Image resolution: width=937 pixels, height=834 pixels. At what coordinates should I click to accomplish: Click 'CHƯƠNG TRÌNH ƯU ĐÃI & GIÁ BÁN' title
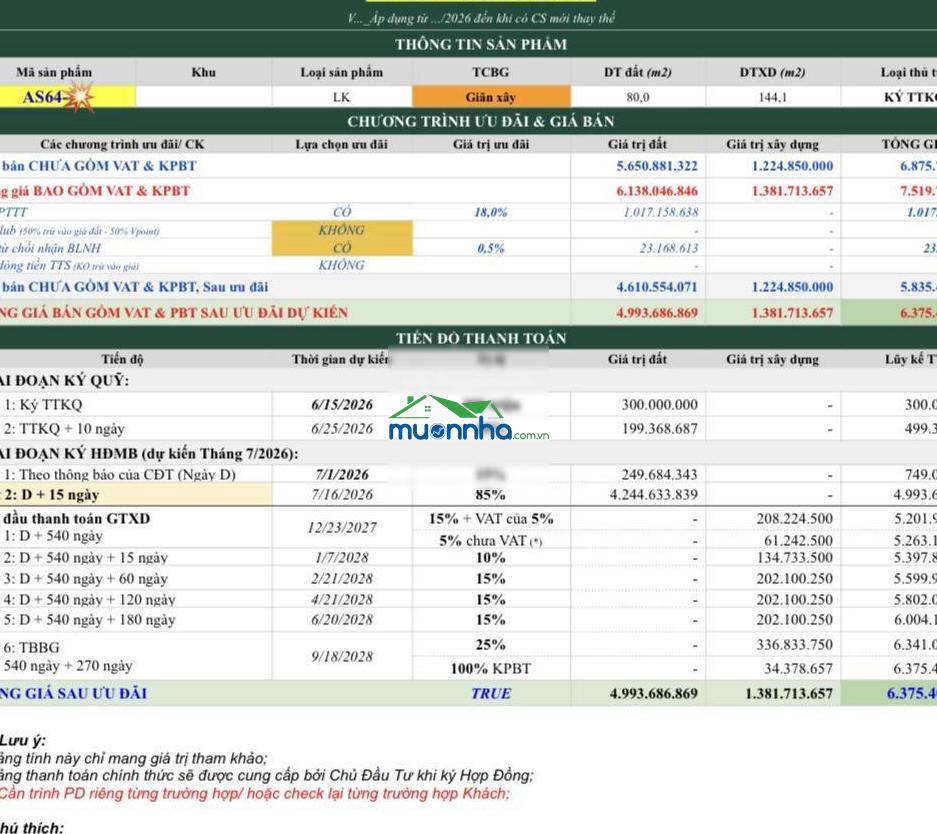480,121
